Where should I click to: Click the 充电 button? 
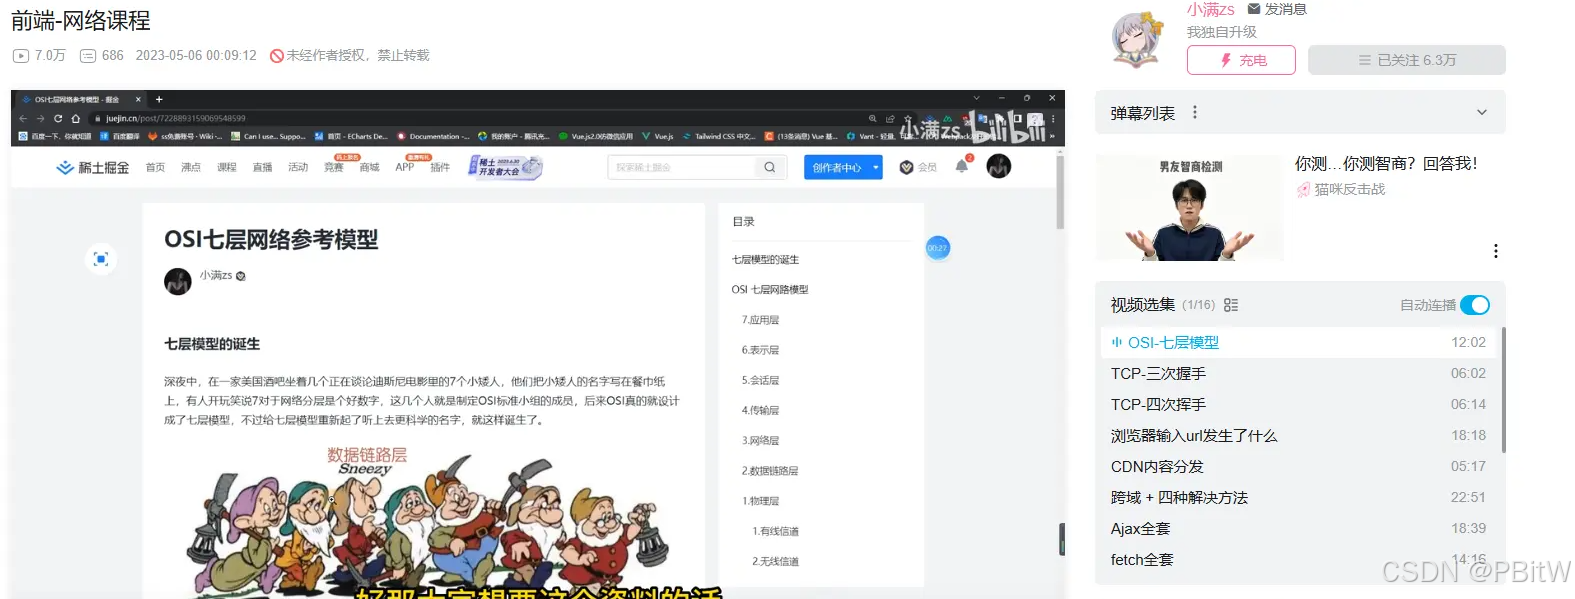point(1241,60)
